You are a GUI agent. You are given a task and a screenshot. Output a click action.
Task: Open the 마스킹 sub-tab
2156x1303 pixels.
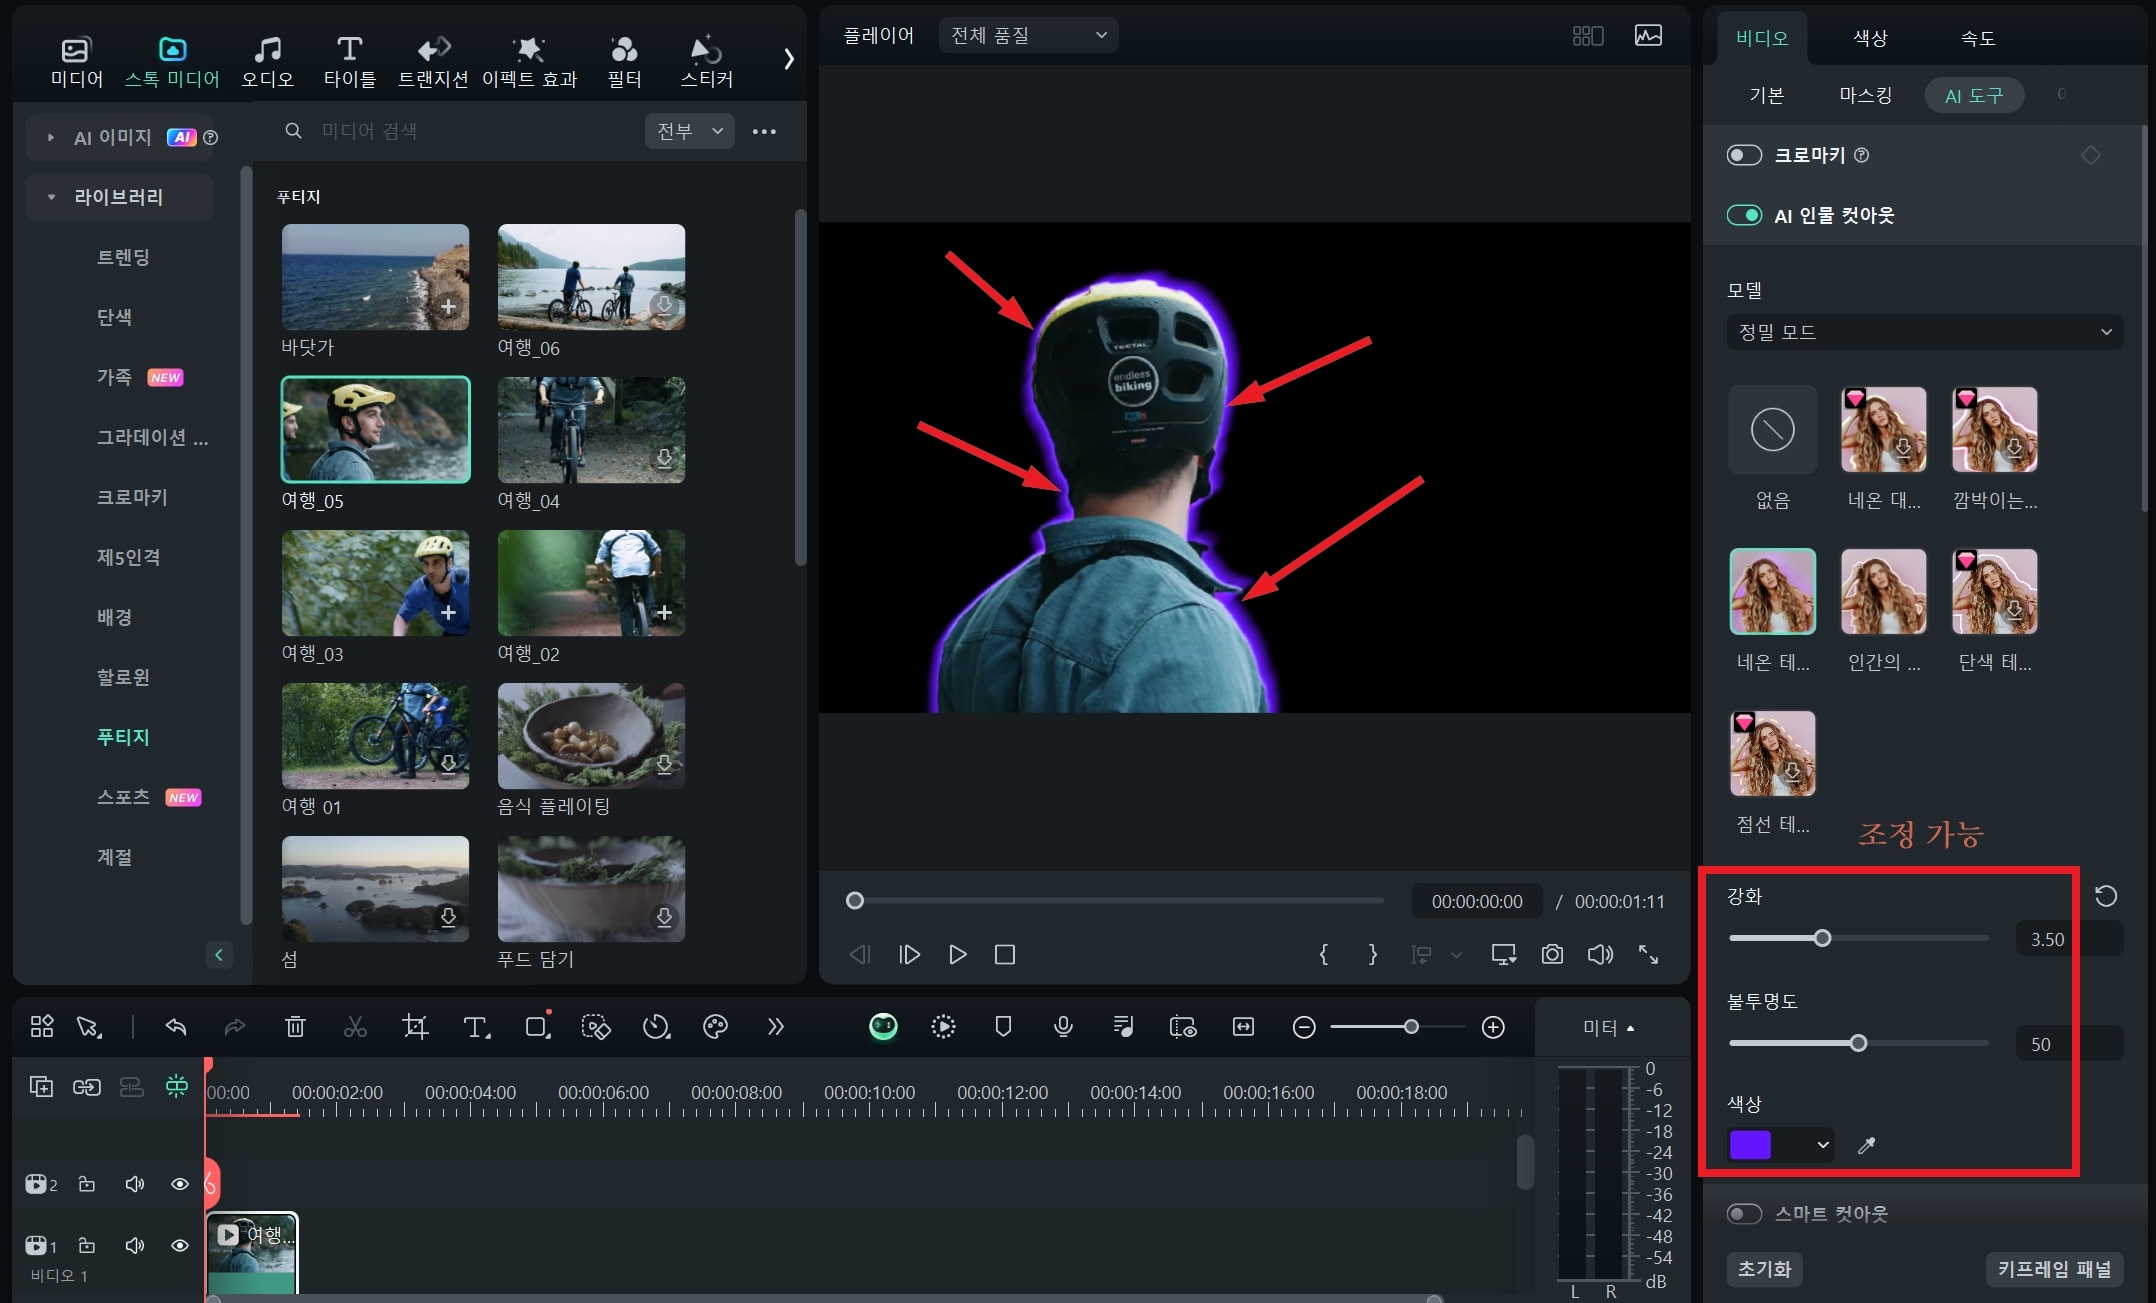click(1866, 95)
